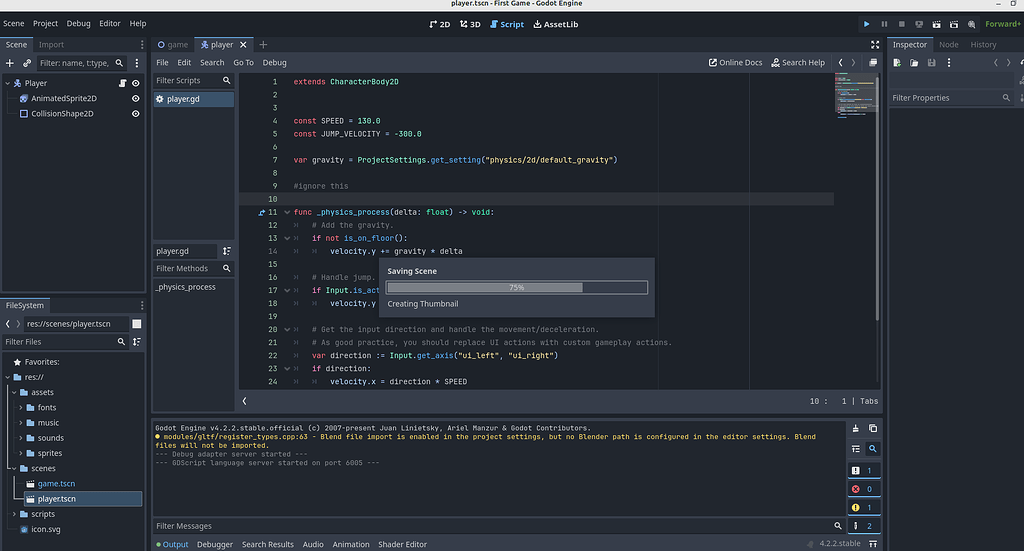This screenshot has height=551, width=1024.
Task: Collapse the res:// root folder
Action: click(x=8, y=377)
